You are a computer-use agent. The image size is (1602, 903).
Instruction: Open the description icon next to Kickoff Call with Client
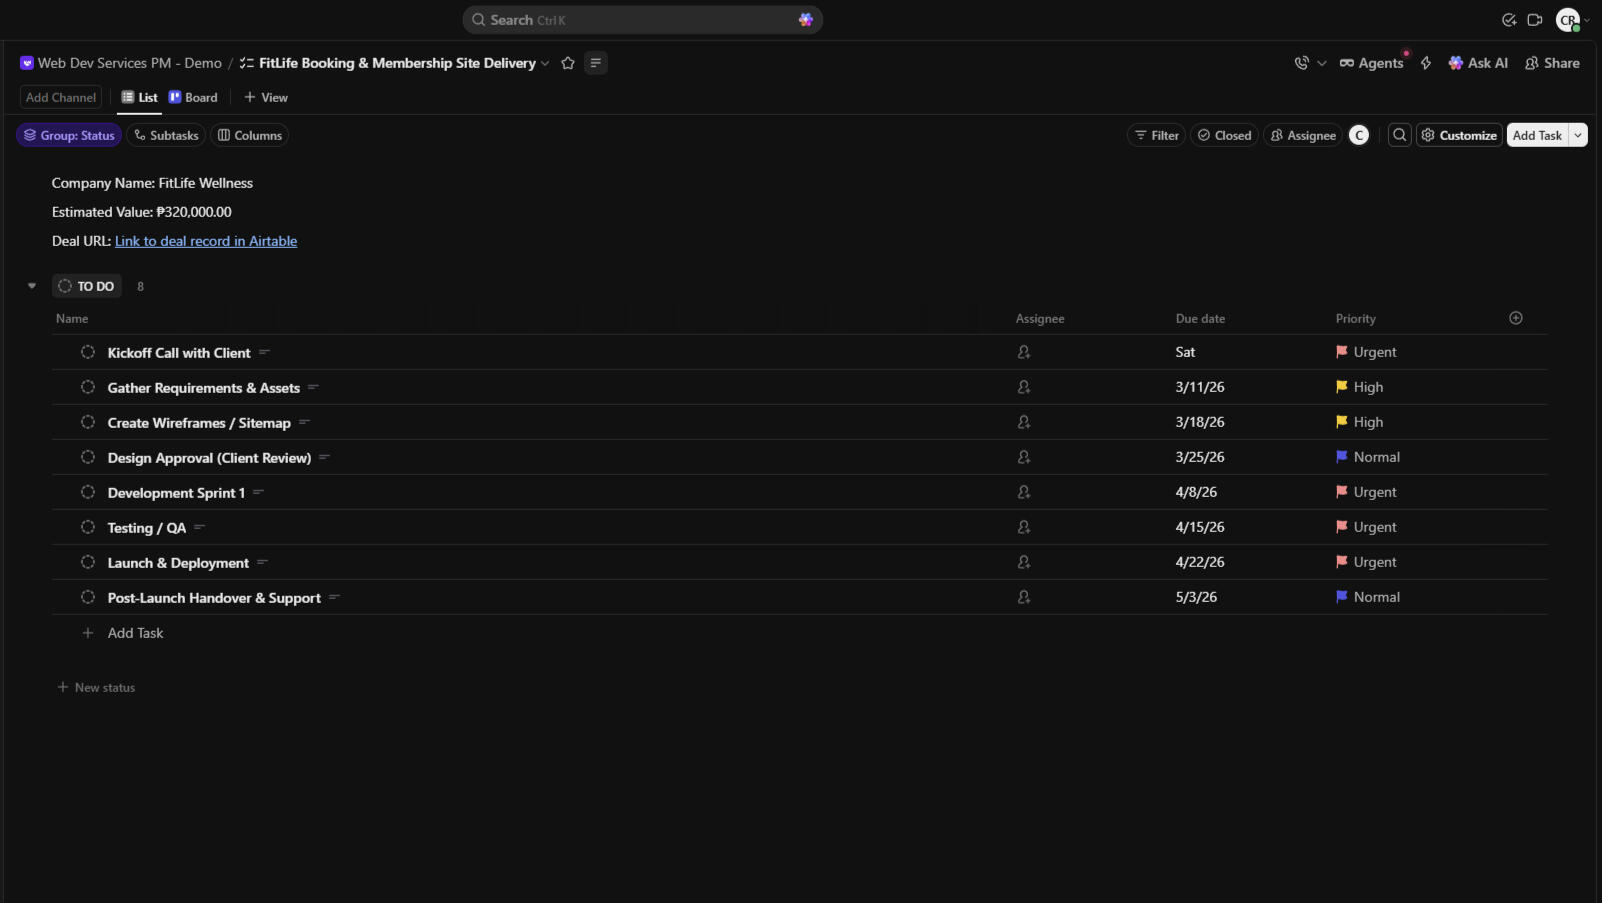[264, 352]
